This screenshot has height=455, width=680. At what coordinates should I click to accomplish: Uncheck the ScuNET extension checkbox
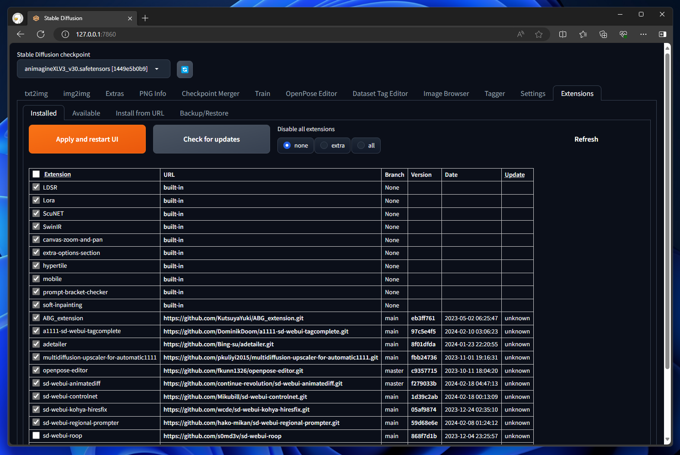[x=36, y=213]
